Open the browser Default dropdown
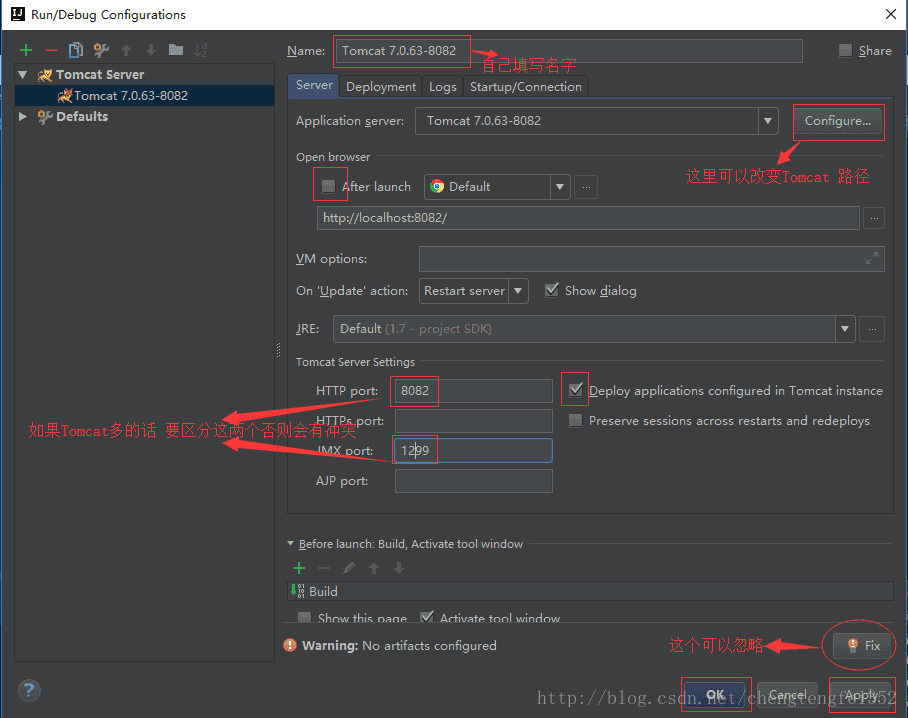The height and width of the screenshot is (718, 908). (x=559, y=187)
